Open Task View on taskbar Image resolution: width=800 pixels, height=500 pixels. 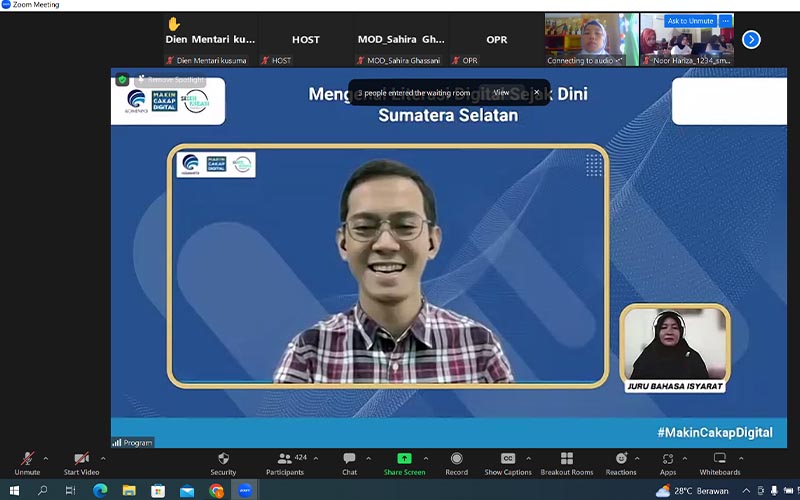pyautogui.click(x=70, y=491)
